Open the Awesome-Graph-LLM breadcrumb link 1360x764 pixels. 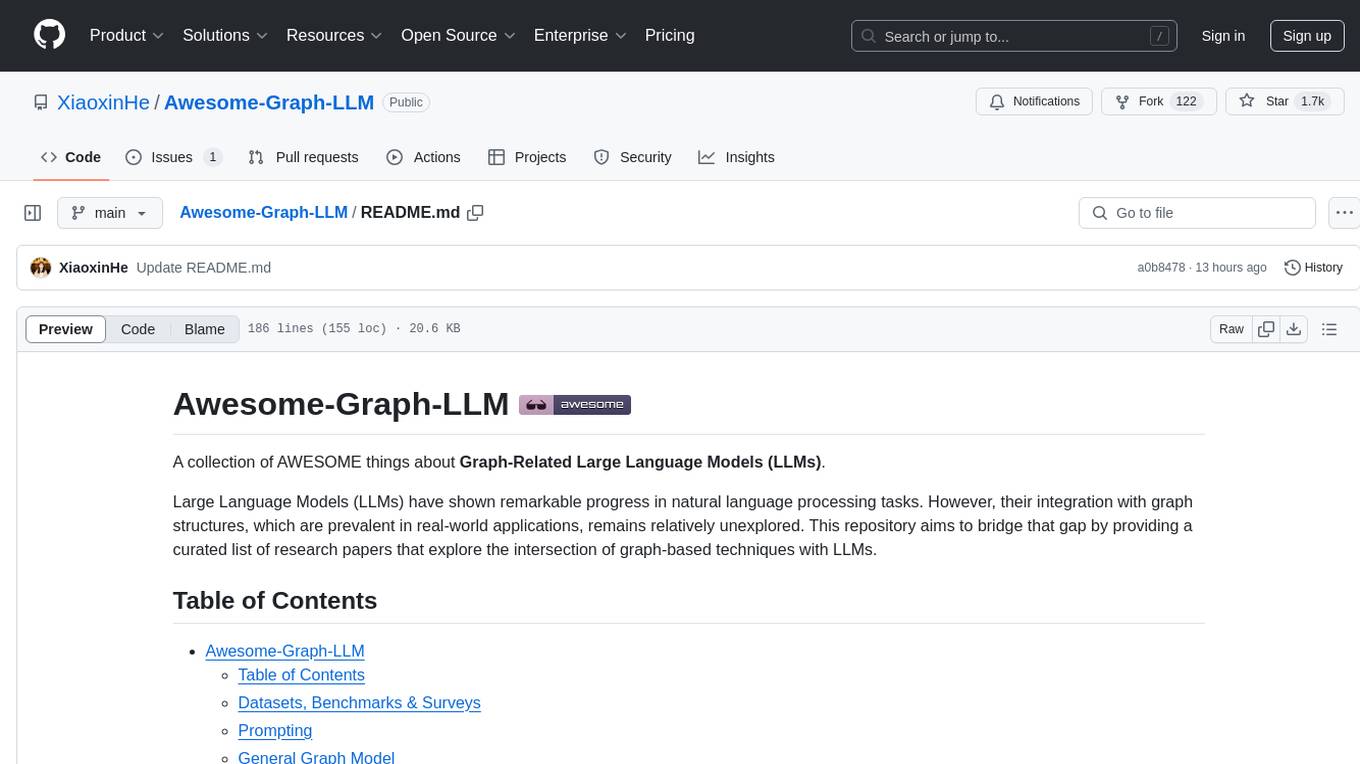[x=263, y=212]
